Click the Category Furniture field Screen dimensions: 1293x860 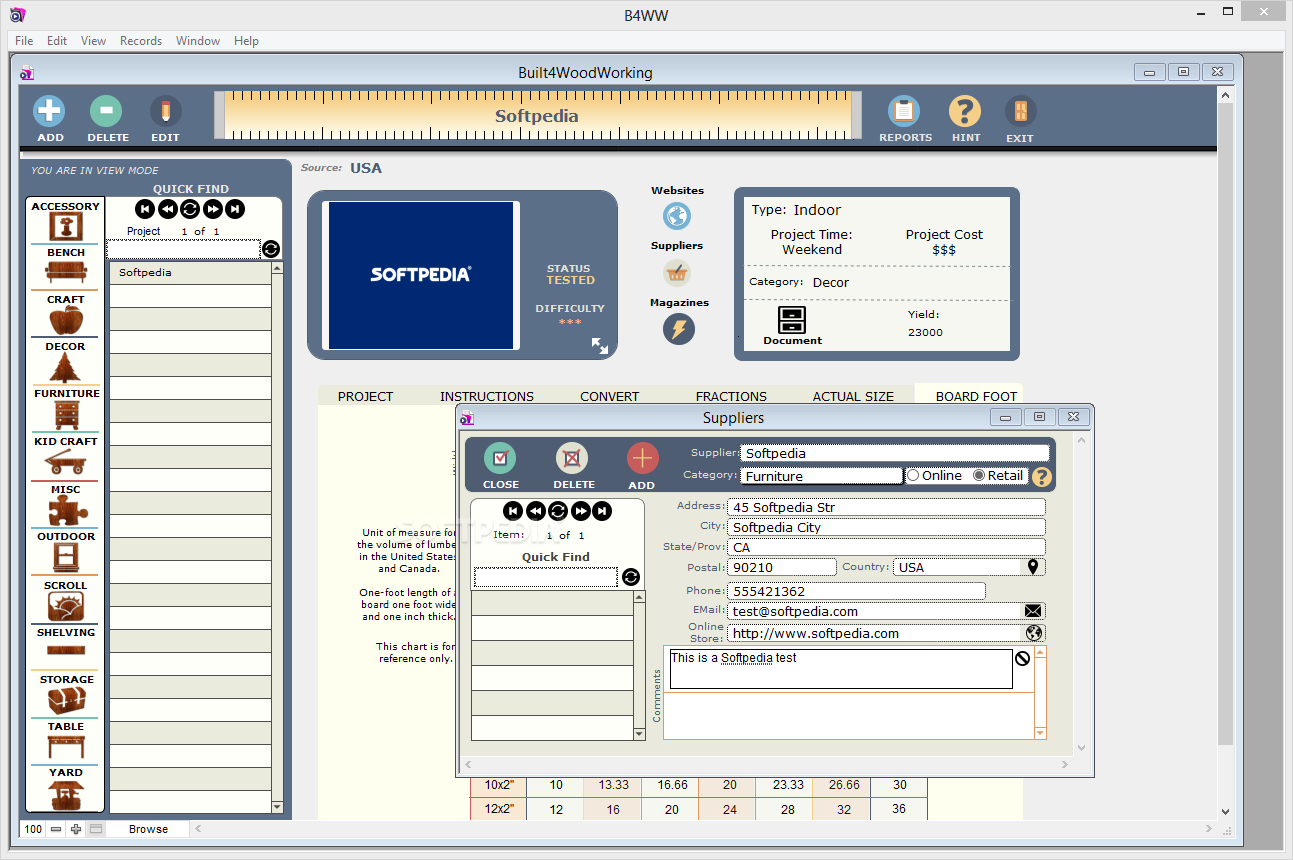tap(821, 476)
